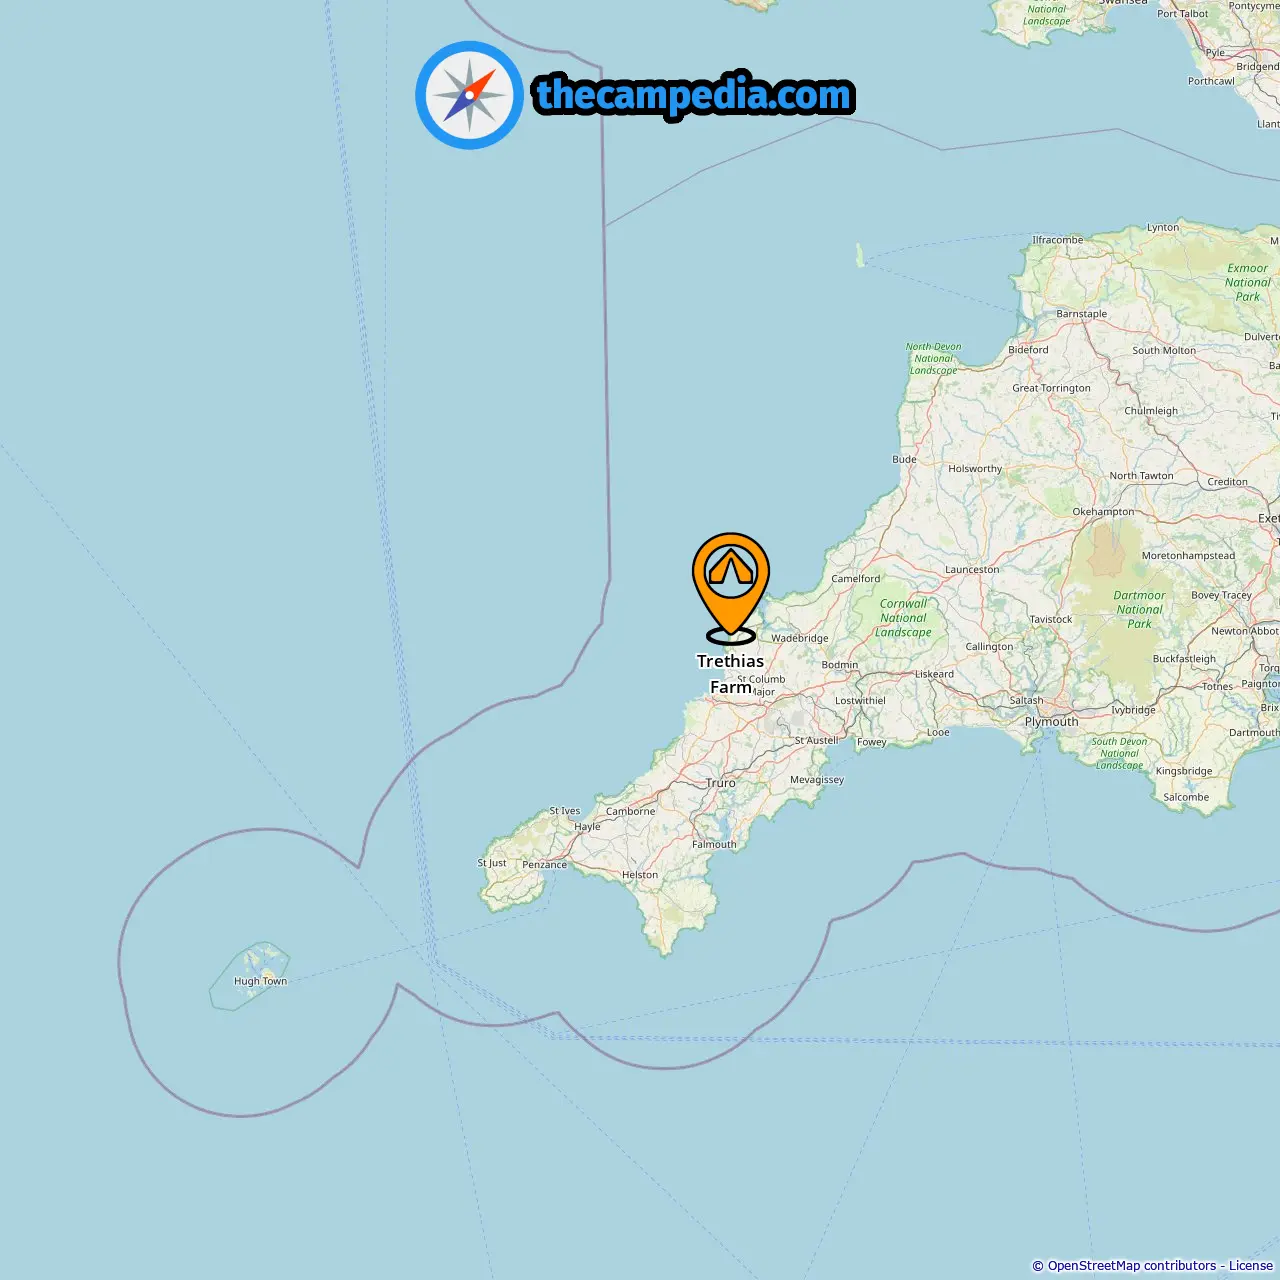Click the Exmoor National Park label
This screenshot has height=1280, width=1280.
tap(1247, 282)
